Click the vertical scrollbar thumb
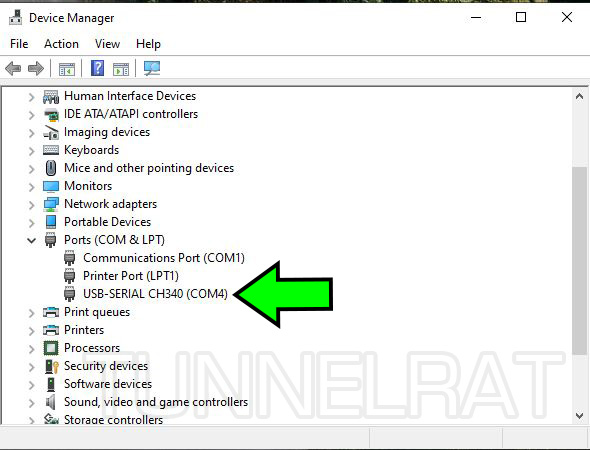590x450 pixels. tap(579, 260)
